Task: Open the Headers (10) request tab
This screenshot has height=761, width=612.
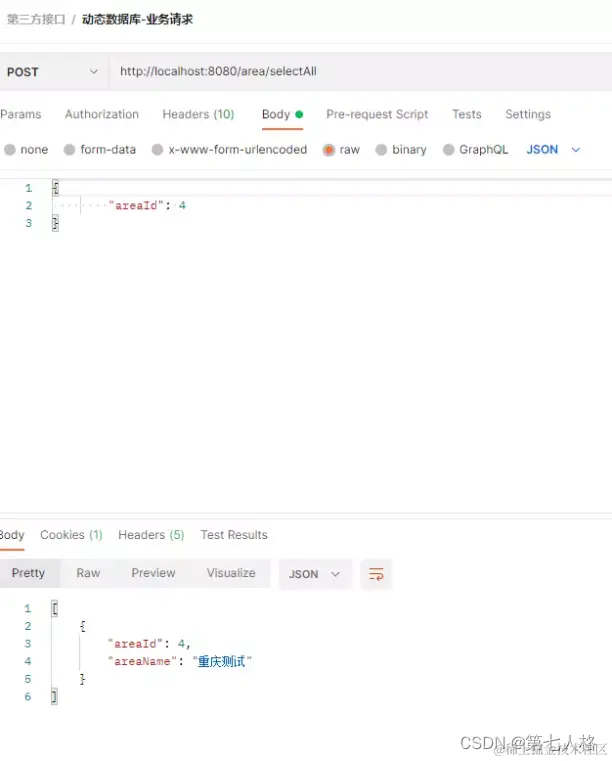Action: (x=198, y=114)
